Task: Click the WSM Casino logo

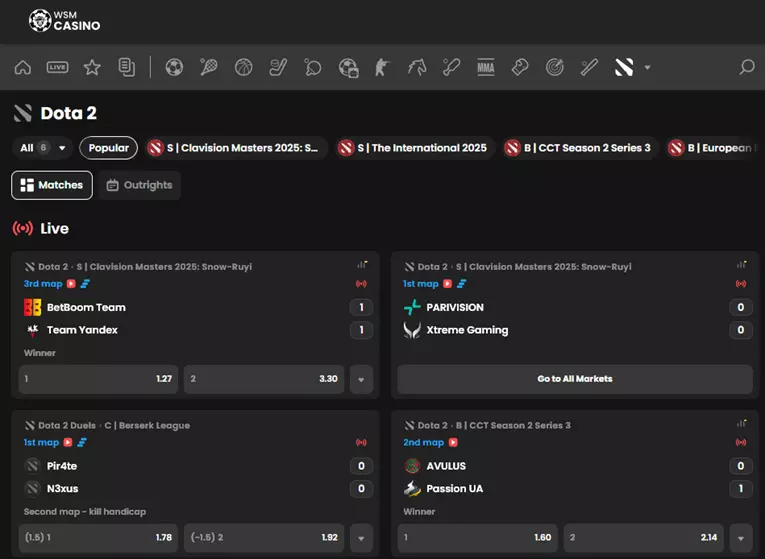Action: (x=64, y=21)
